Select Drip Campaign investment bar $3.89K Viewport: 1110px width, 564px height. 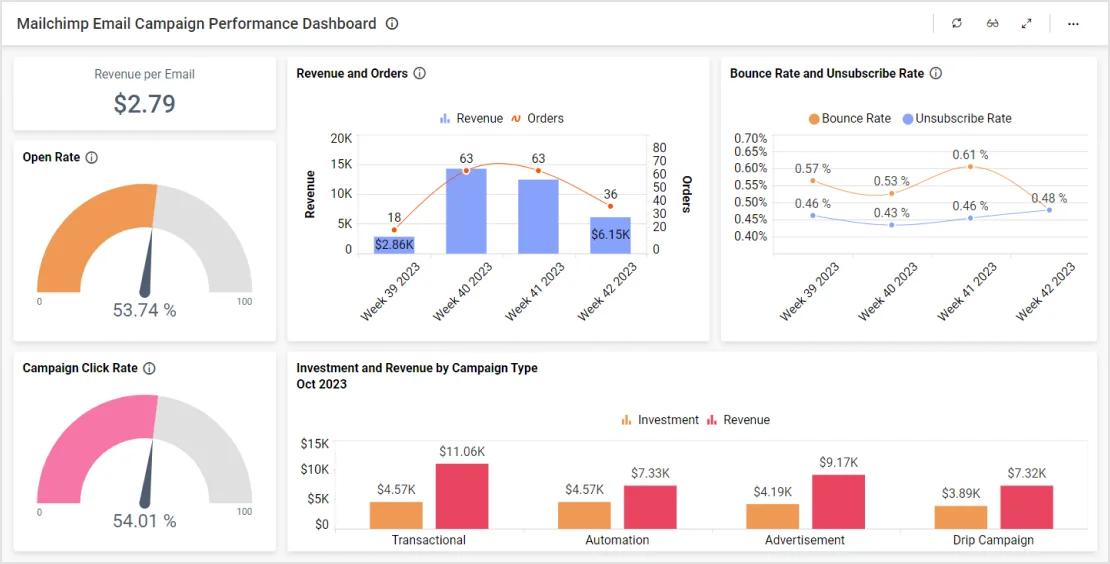(961, 517)
